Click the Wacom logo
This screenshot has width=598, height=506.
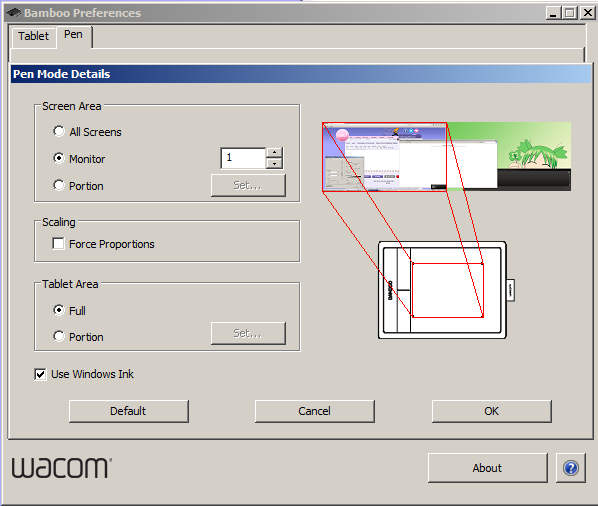pos(61,467)
